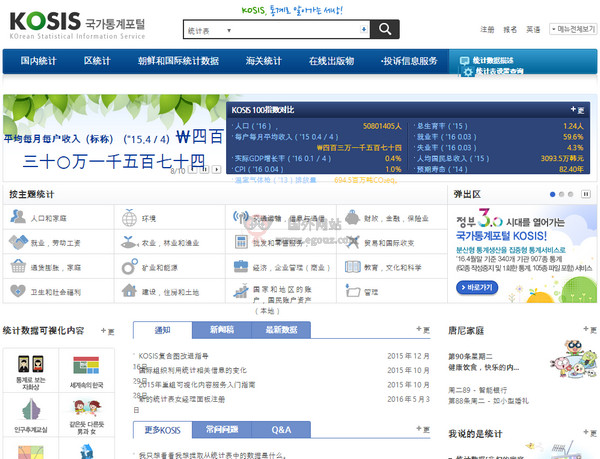Viewport: 600px width, 459px height.
Task: Click the 바로가기 button in the popup banner
Action: click(x=477, y=287)
